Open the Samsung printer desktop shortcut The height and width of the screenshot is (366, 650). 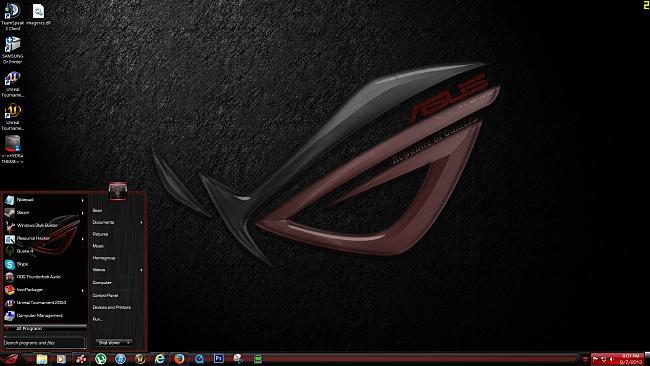coord(12,50)
